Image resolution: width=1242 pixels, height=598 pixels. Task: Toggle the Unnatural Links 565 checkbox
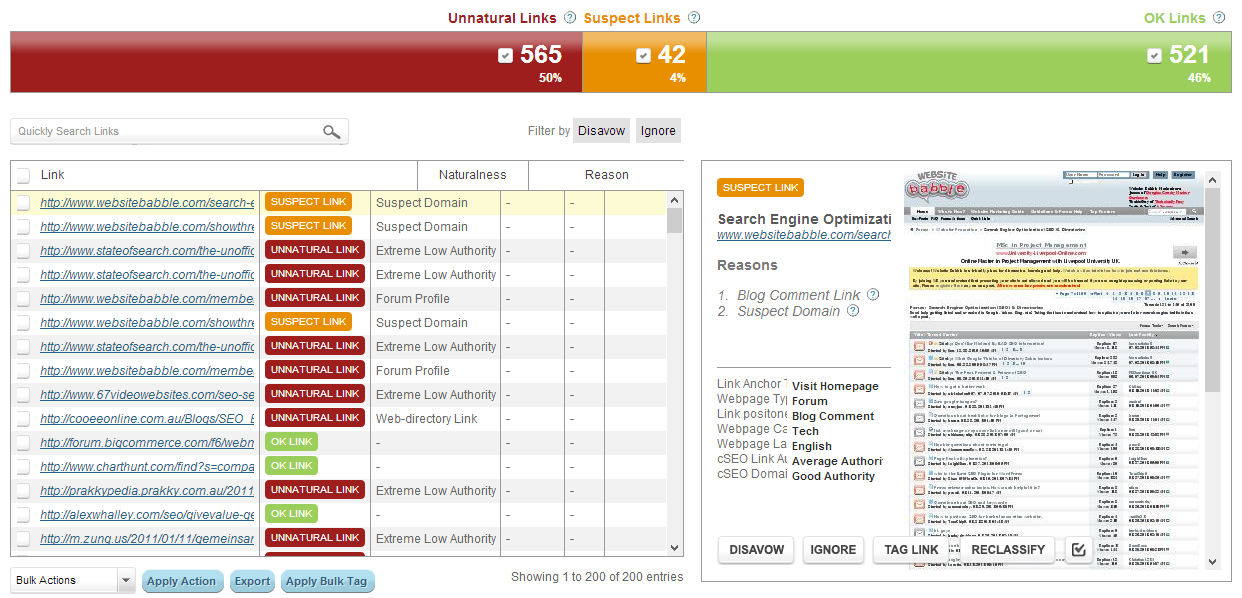505,56
